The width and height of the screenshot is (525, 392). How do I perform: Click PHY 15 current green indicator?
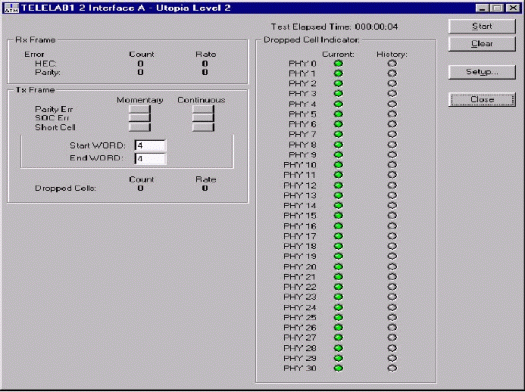339,216
